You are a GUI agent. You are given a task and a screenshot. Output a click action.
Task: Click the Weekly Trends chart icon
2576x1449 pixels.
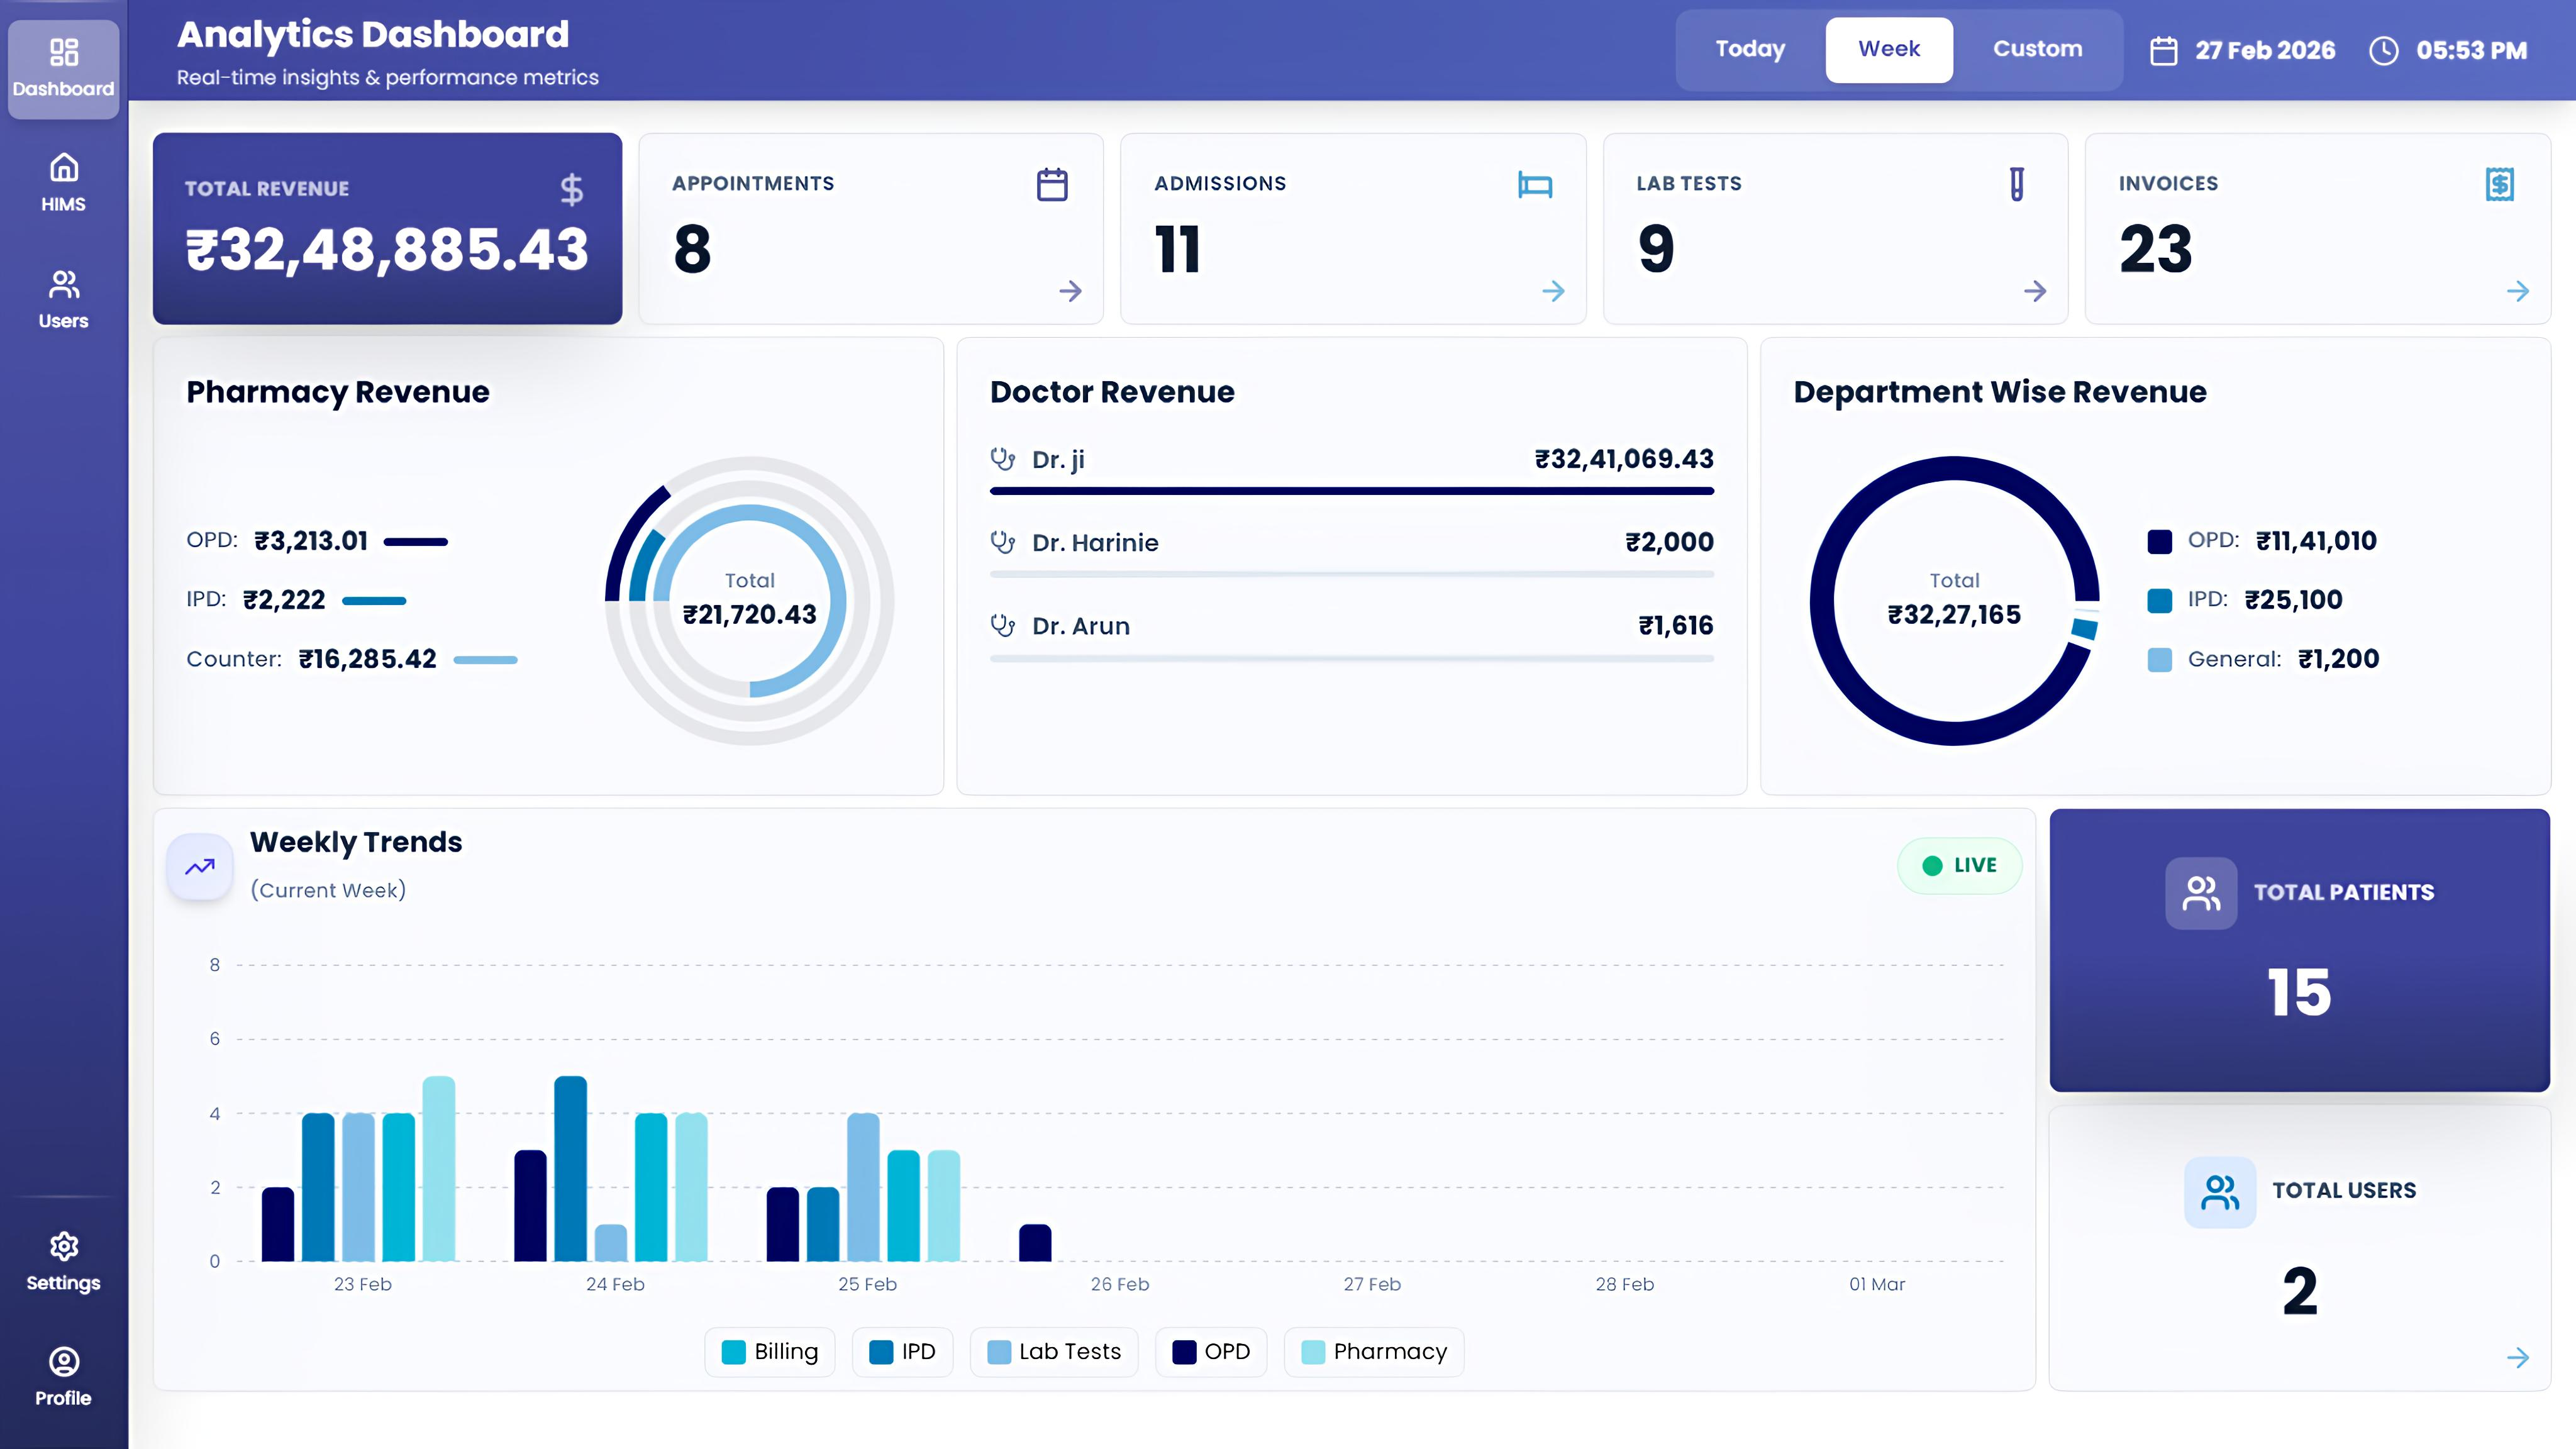coord(199,866)
